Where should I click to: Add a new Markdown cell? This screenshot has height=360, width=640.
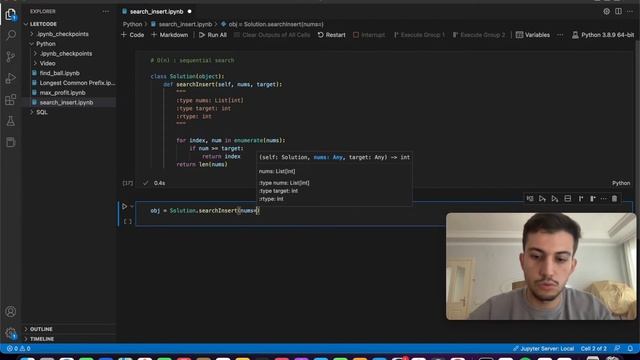(x=170, y=35)
